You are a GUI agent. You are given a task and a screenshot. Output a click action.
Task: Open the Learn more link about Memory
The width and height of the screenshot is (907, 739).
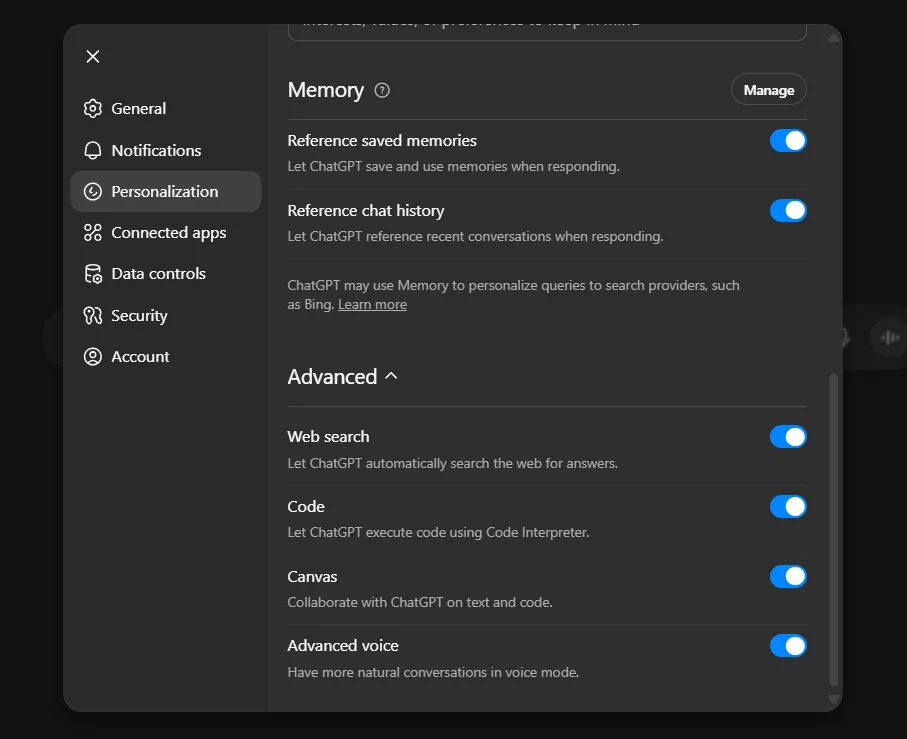click(x=372, y=304)
